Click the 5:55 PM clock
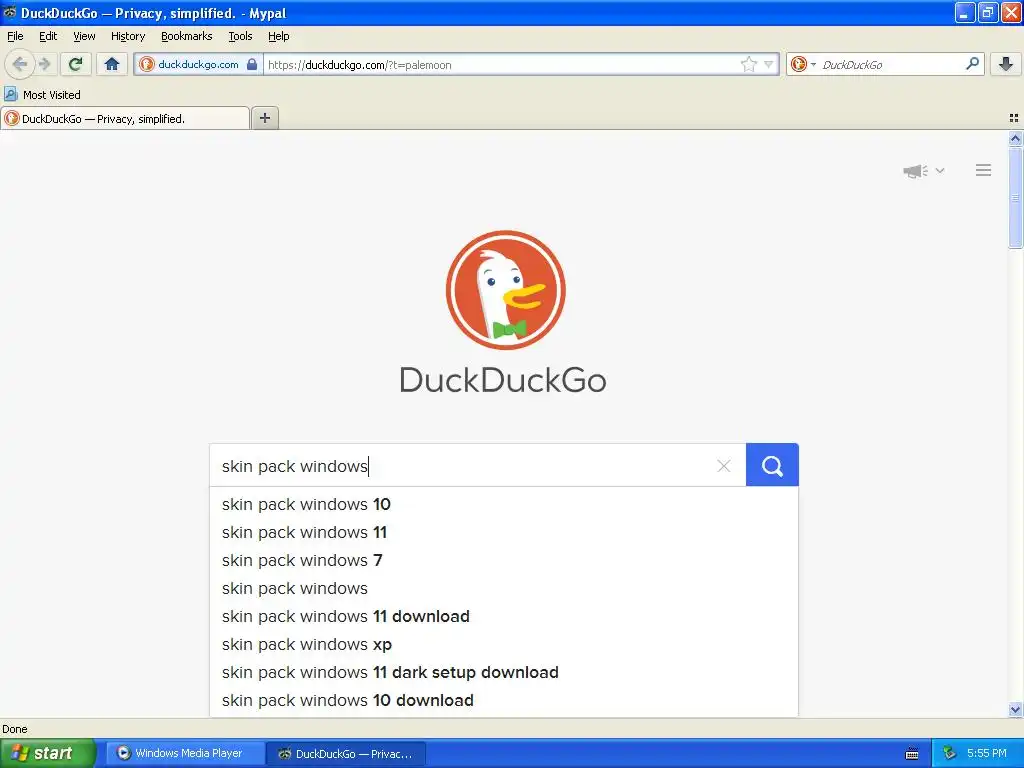 tap(986, 753)
